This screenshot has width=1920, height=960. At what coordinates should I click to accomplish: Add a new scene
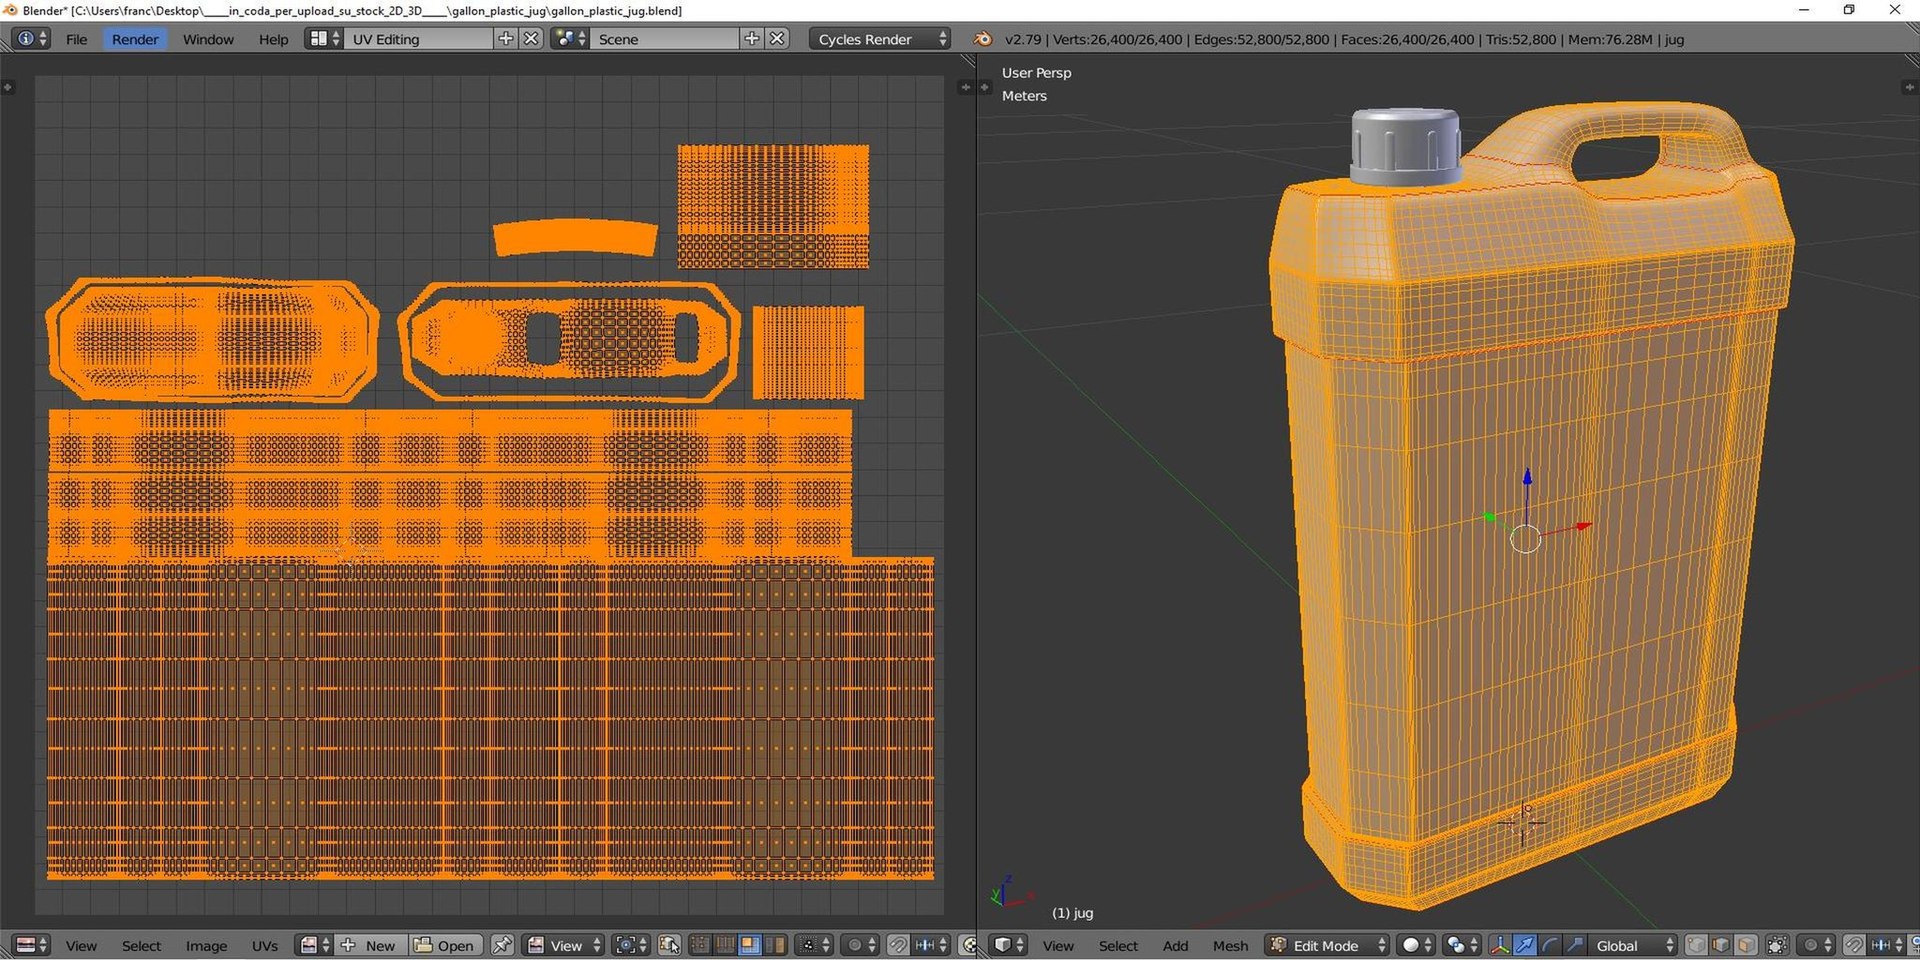pos(752,39)
